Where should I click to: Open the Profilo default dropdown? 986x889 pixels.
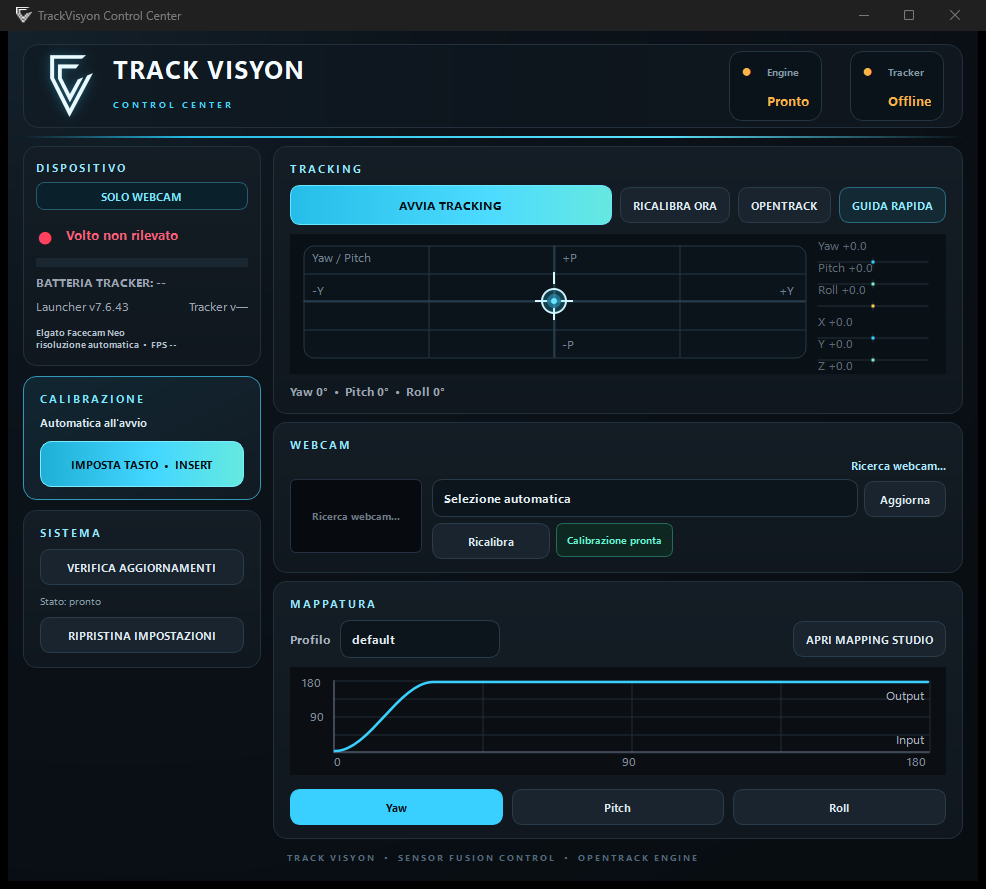(419, 639)
